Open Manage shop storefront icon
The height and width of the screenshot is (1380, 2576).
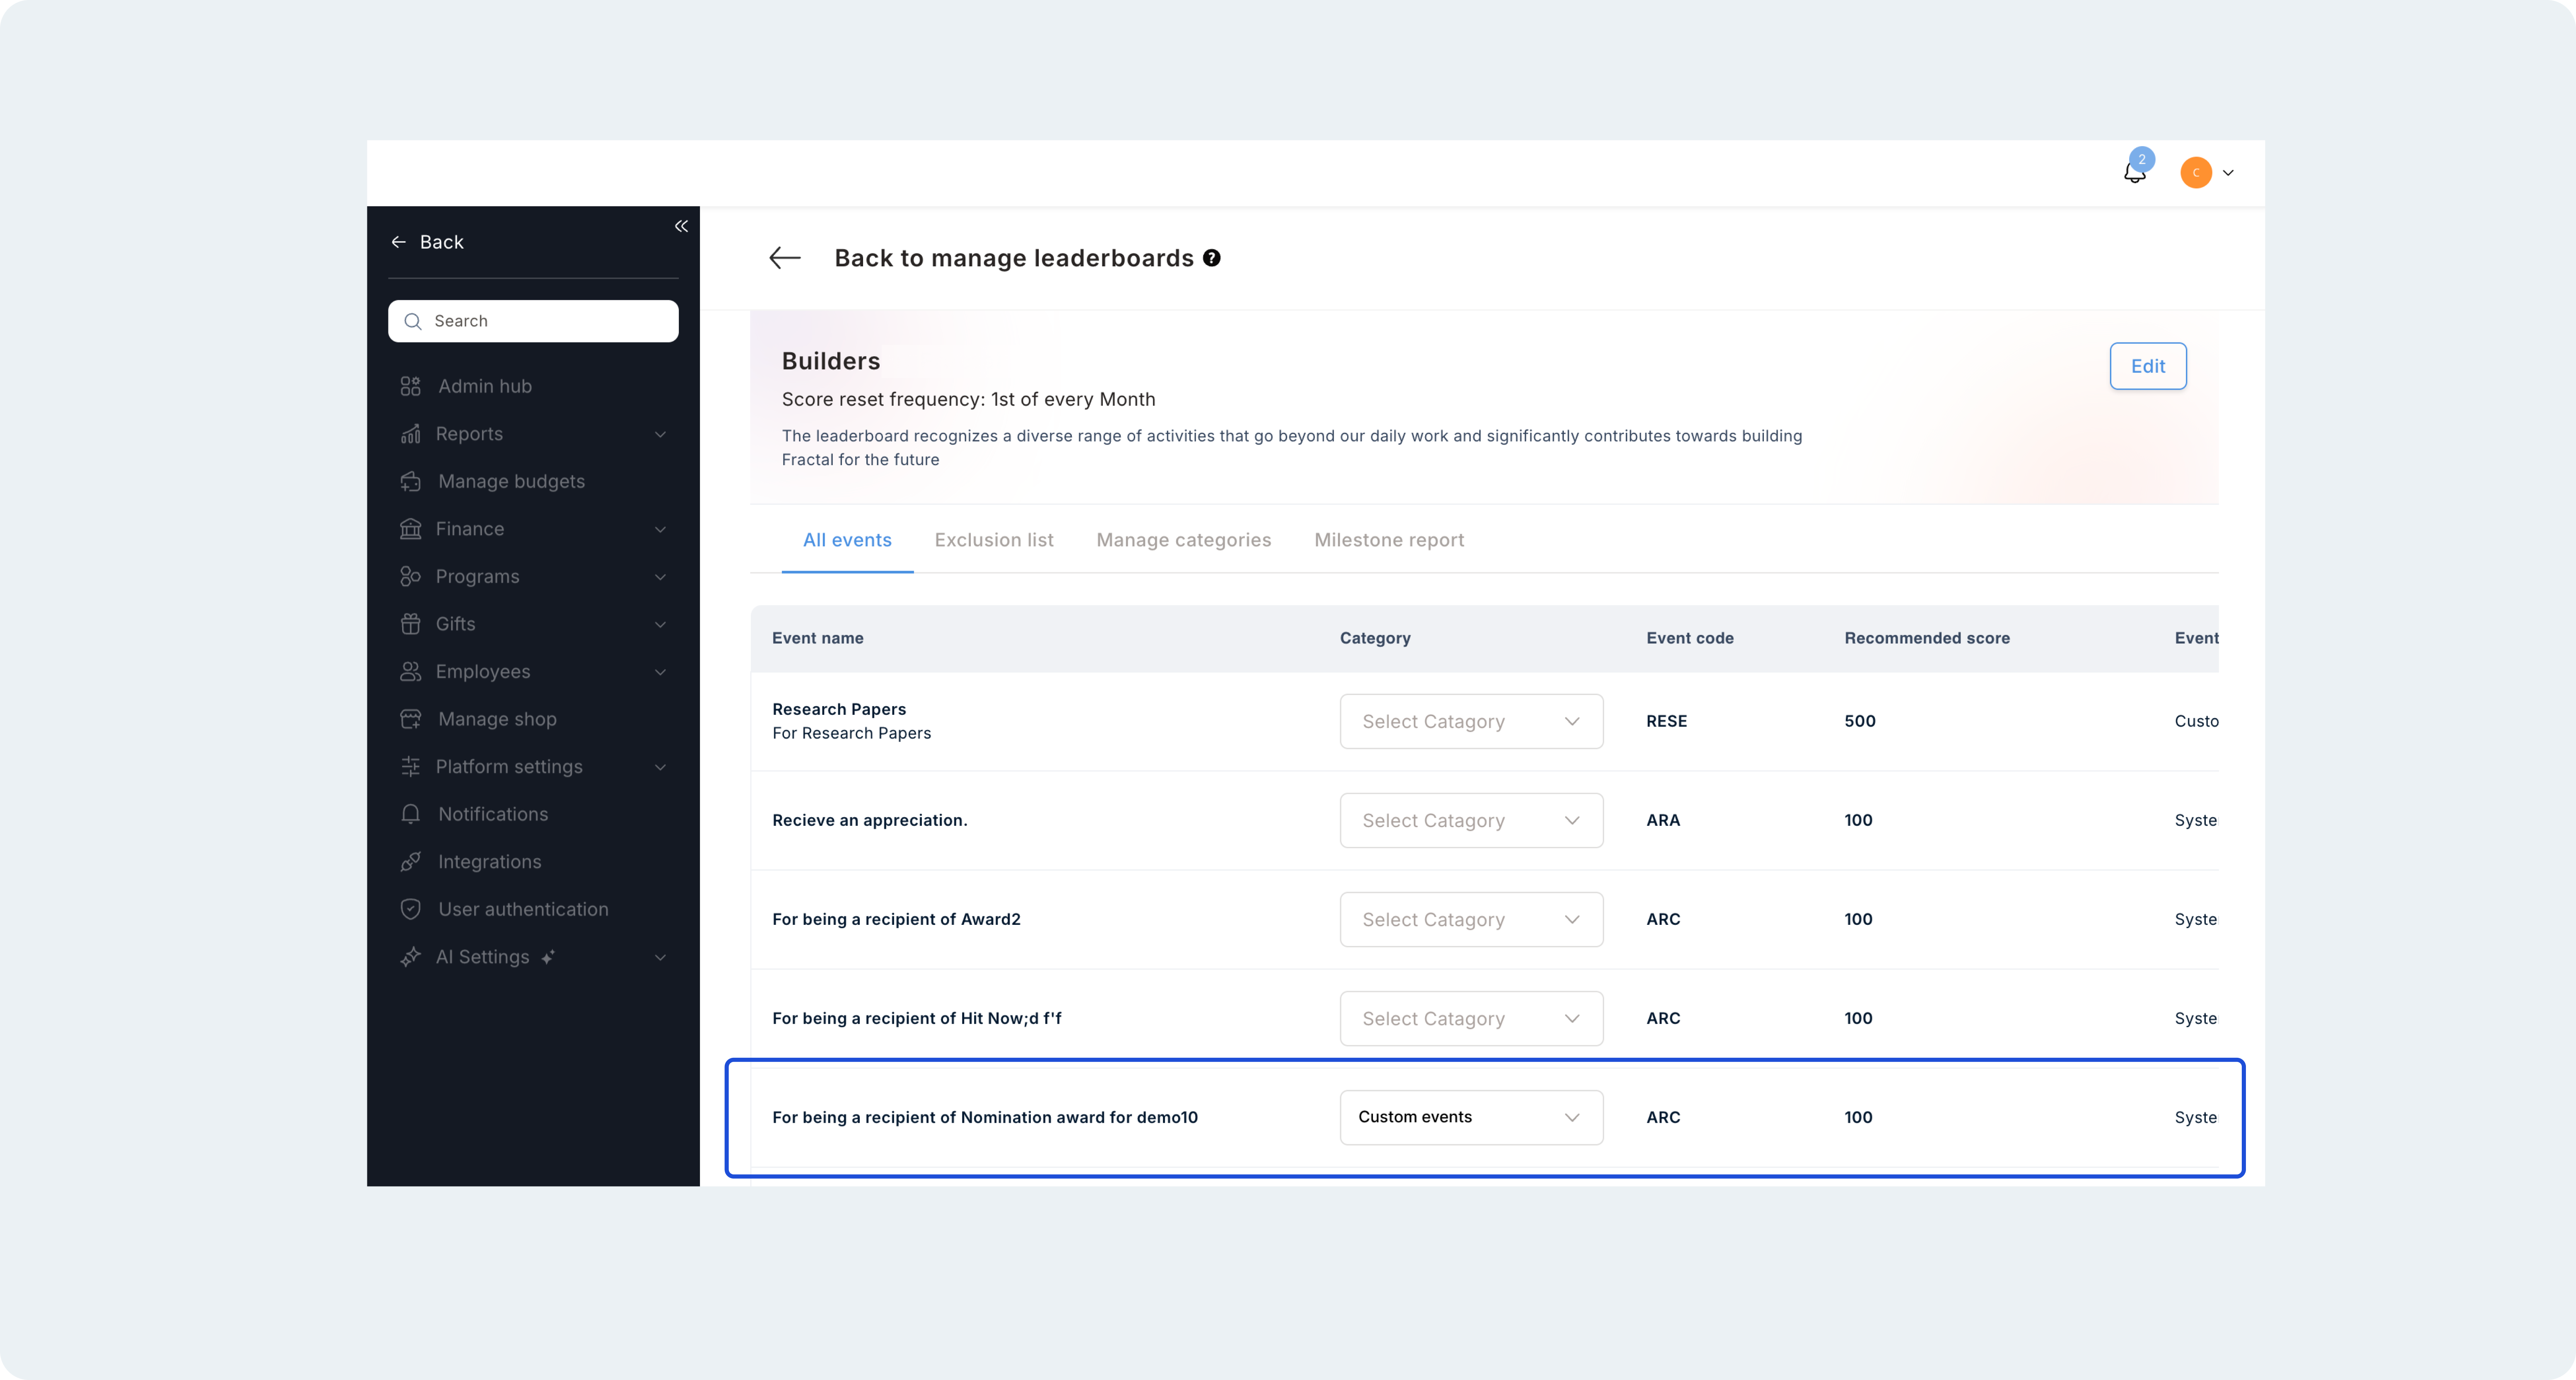(x=410, y=719)
